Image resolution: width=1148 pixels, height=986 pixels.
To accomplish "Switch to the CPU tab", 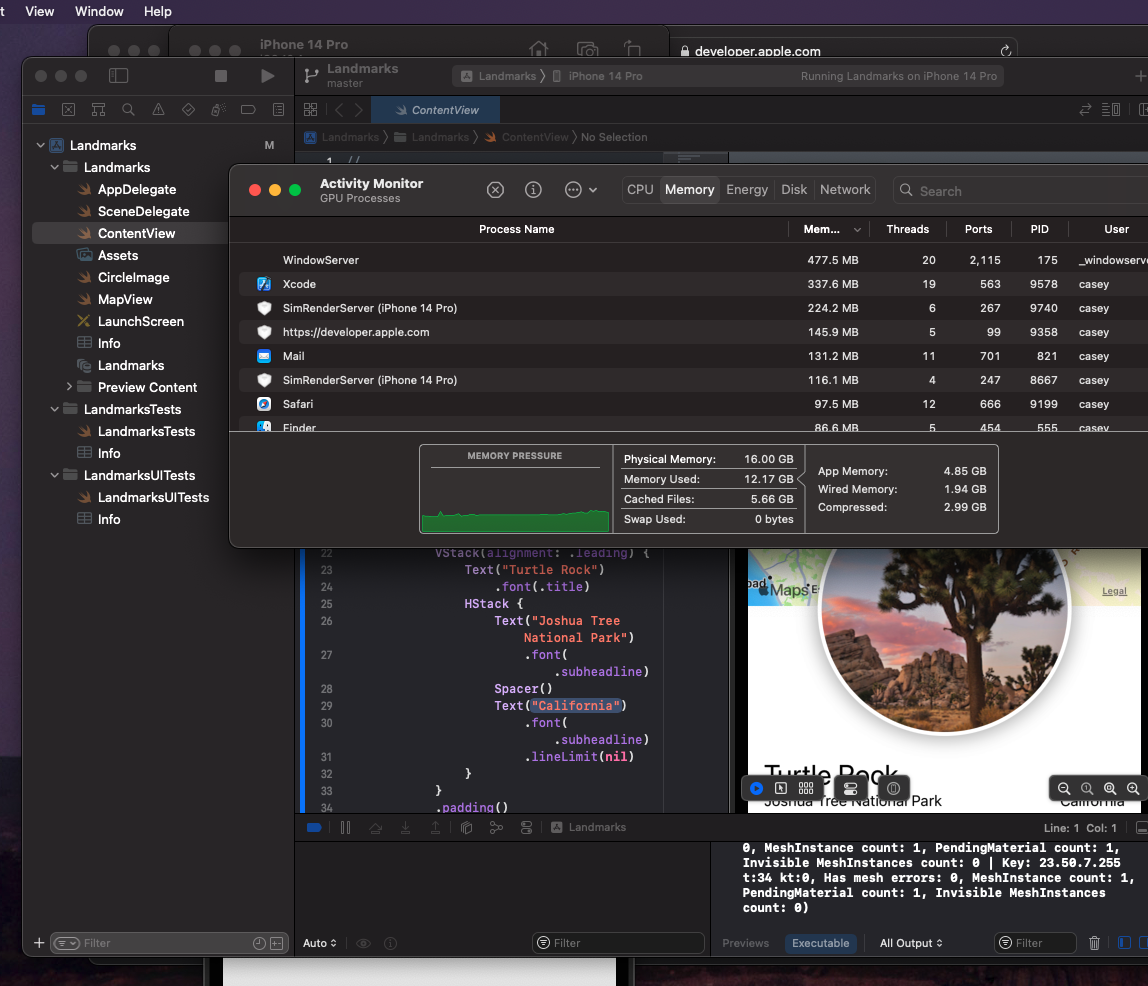I will point(640,190).
